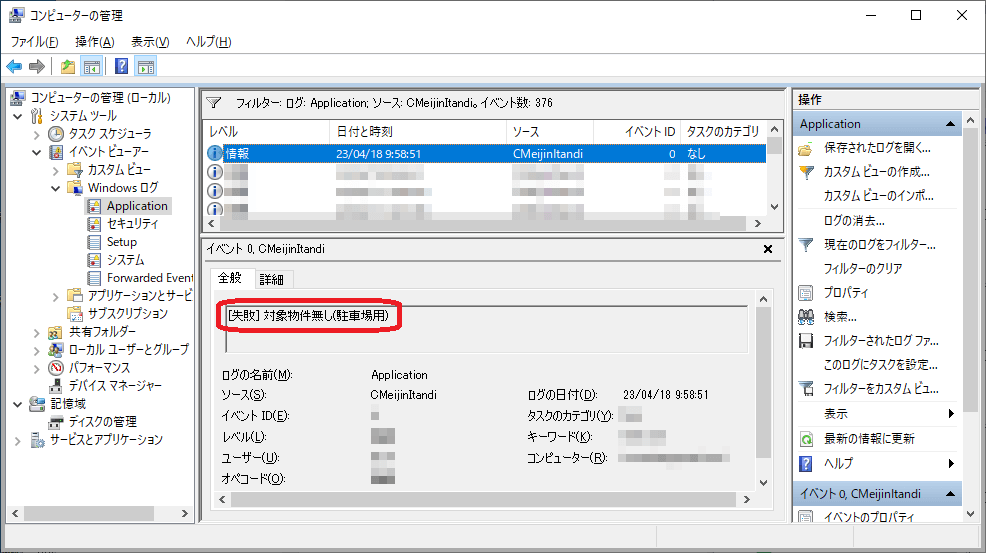Open the 操作 menu

94,41
